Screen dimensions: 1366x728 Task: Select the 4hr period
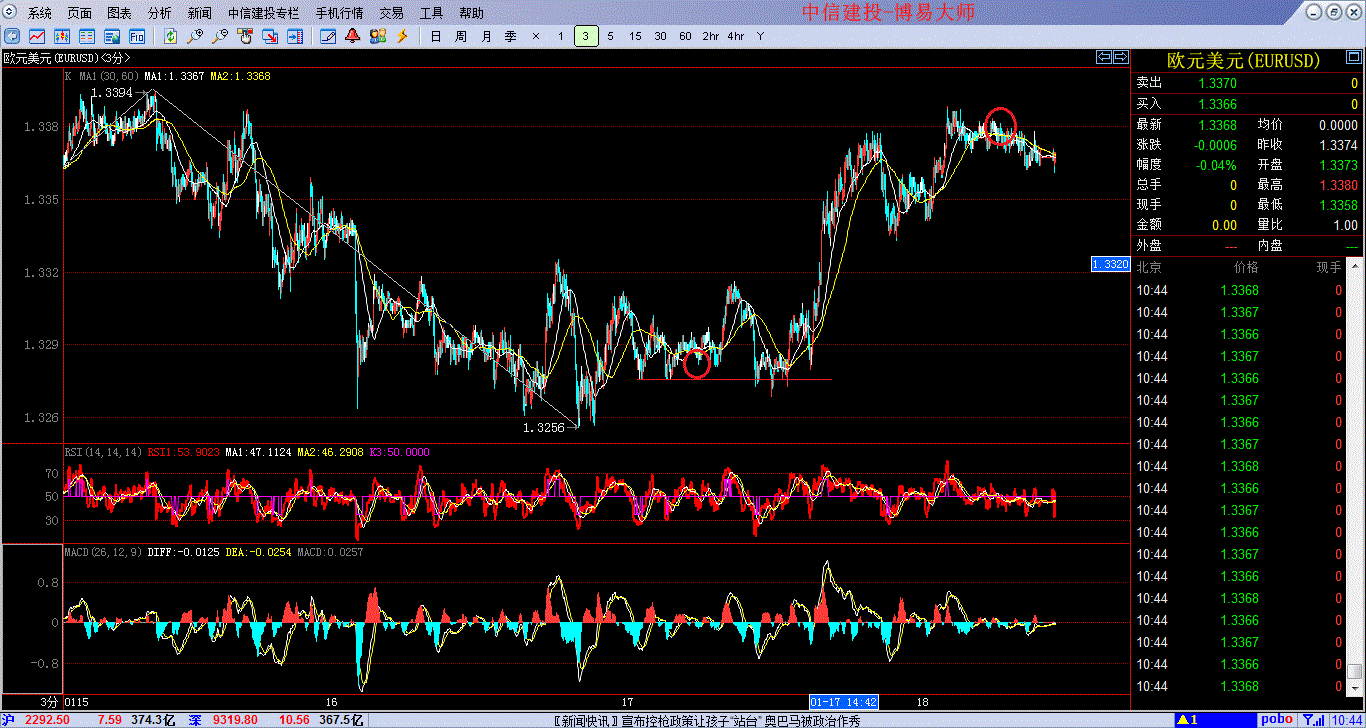pos(736,36)
